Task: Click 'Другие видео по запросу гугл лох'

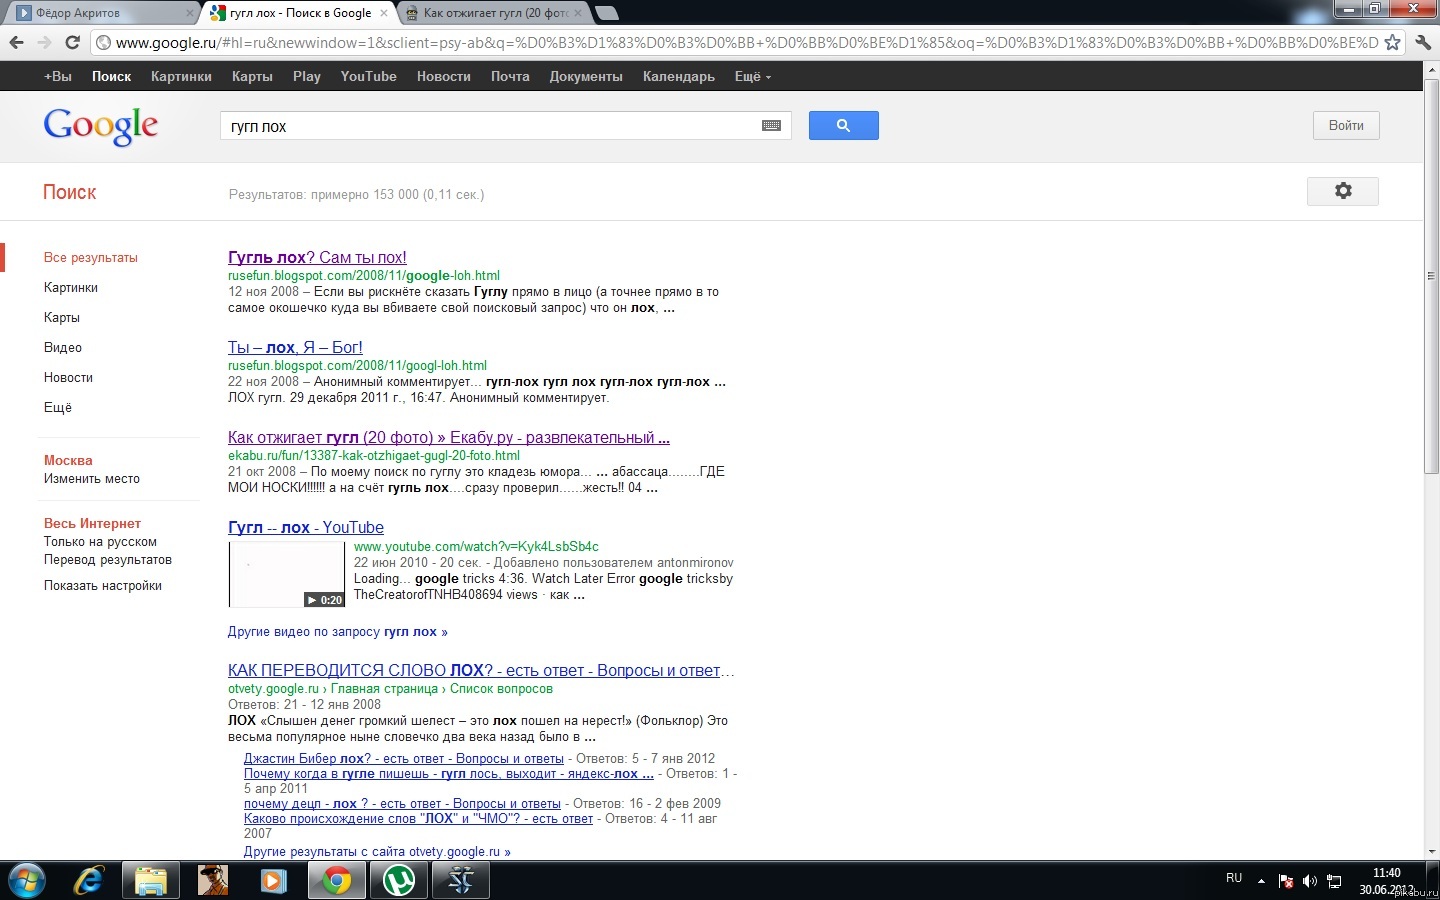Action: pyautogui.click(x=338, y=632)
